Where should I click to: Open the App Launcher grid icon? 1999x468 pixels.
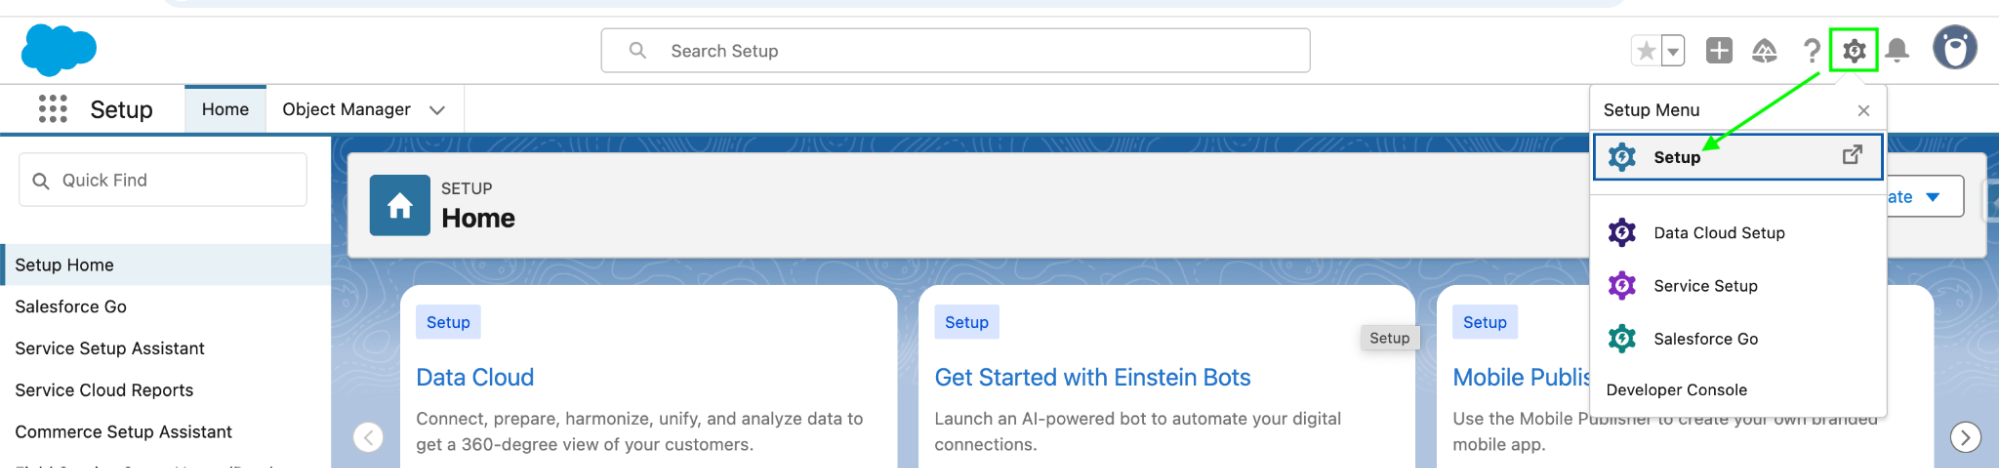52,109
